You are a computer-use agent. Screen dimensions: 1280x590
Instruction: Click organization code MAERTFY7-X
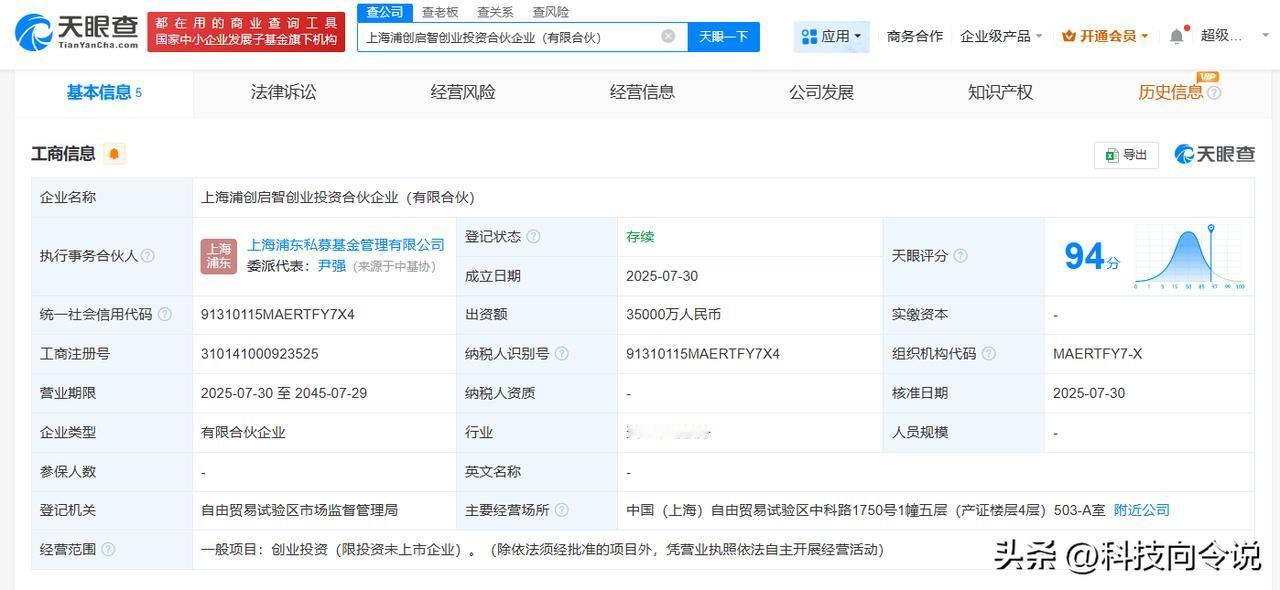[x=1097, y=354]
